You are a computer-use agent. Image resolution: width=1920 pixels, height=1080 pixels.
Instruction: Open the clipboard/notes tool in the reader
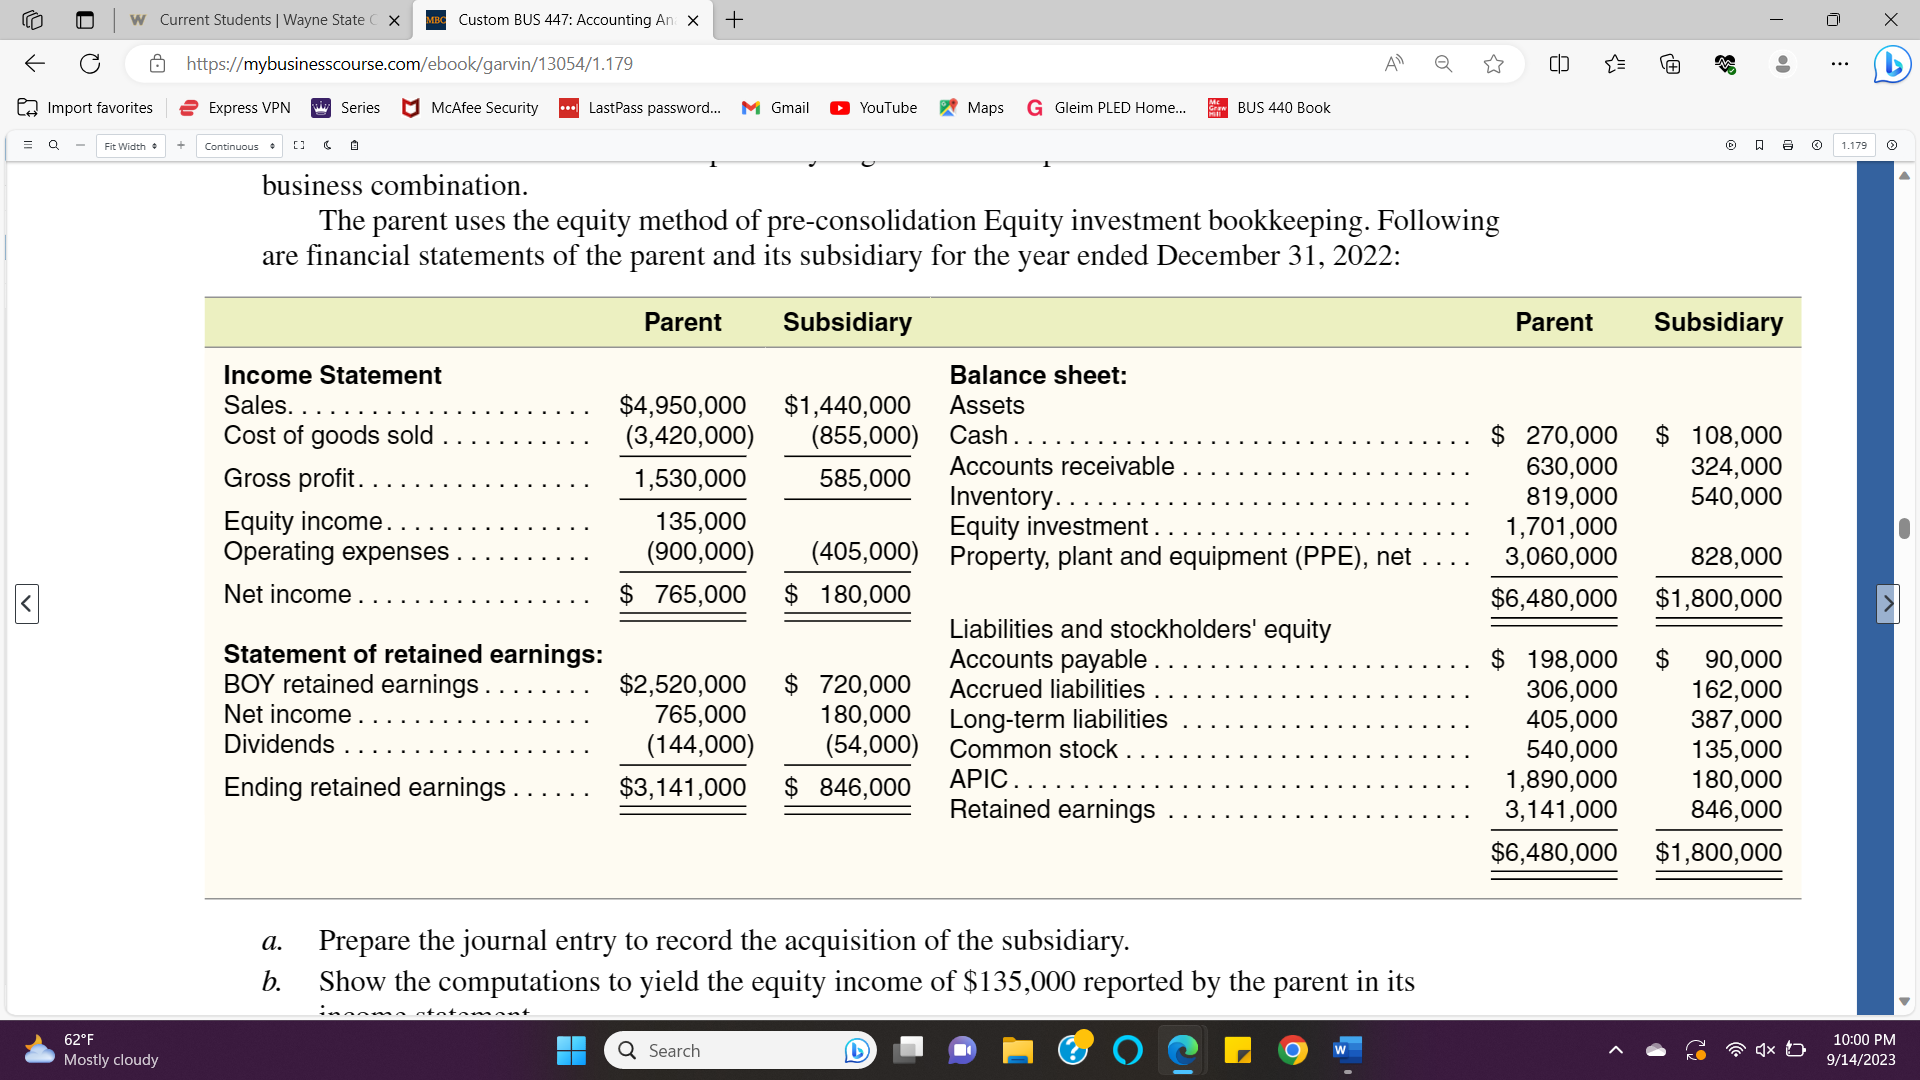point(354,145)
